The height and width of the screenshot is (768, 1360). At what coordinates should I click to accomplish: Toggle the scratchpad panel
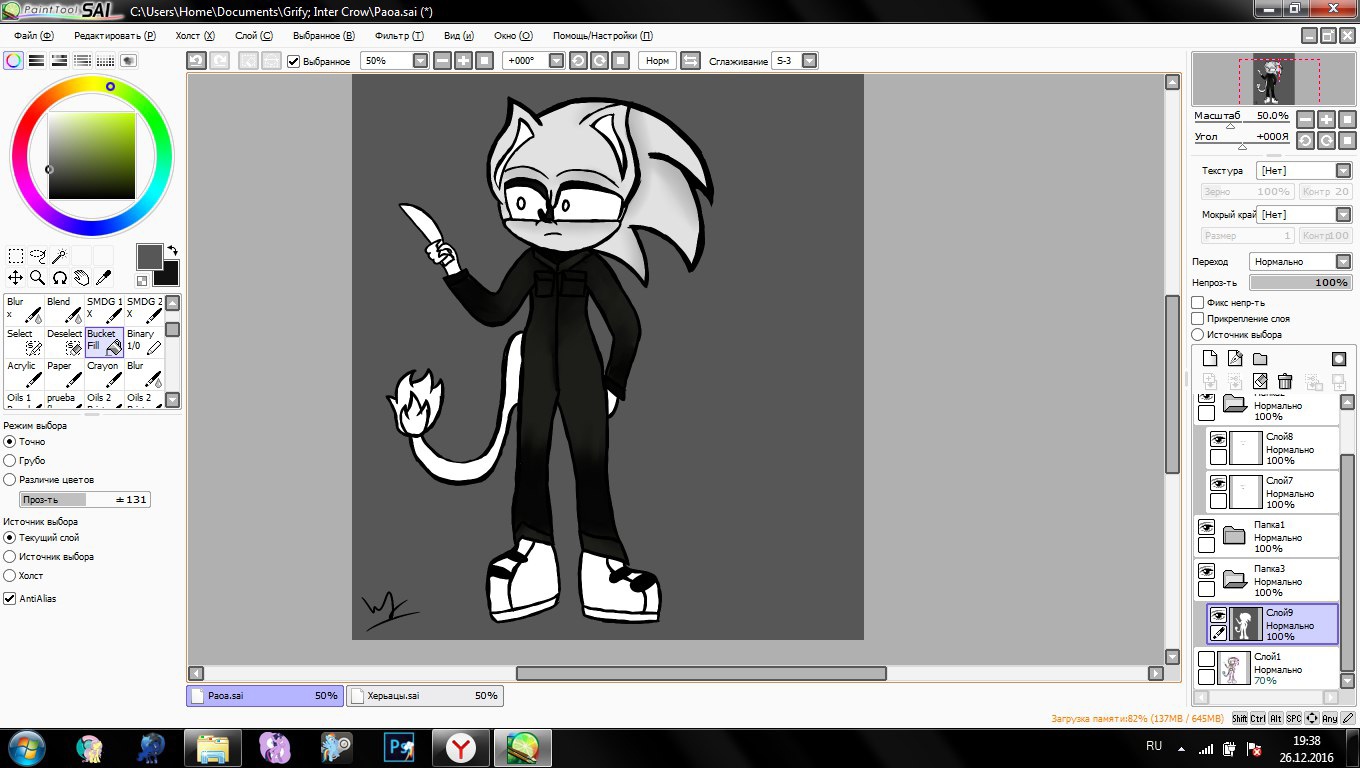(129, 60)
